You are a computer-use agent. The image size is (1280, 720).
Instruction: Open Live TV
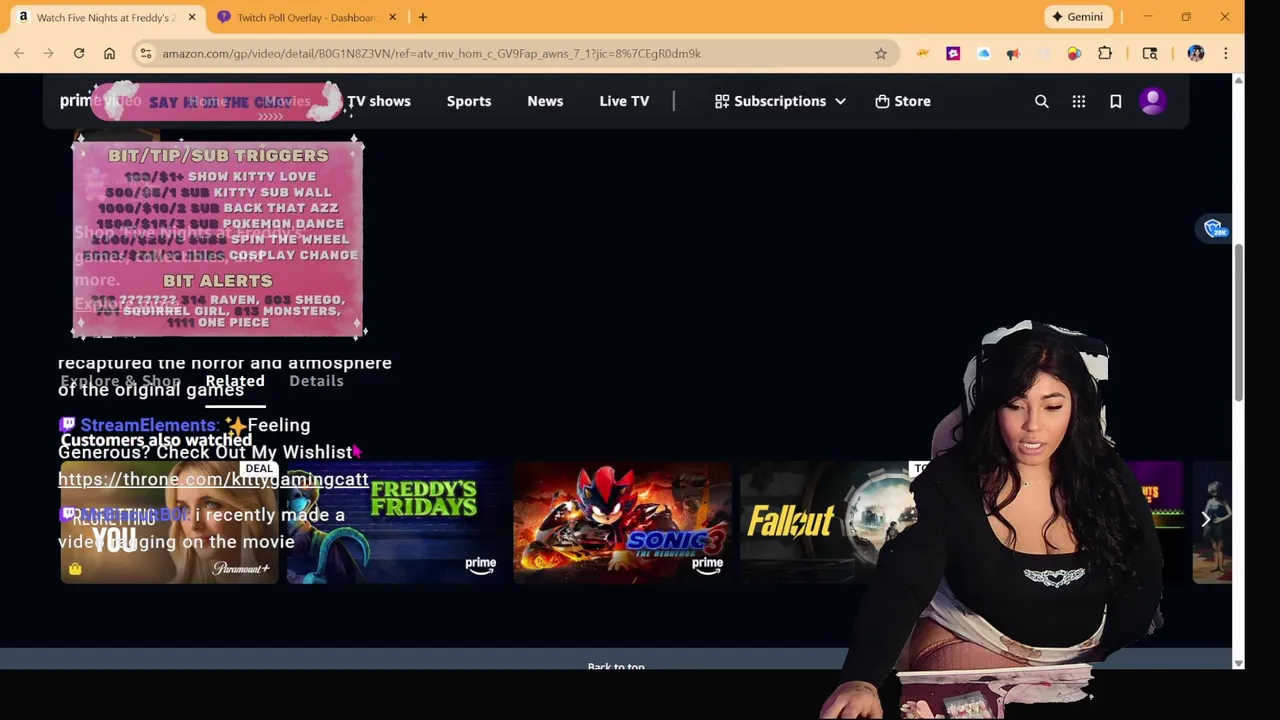click(x=624, y=101)
